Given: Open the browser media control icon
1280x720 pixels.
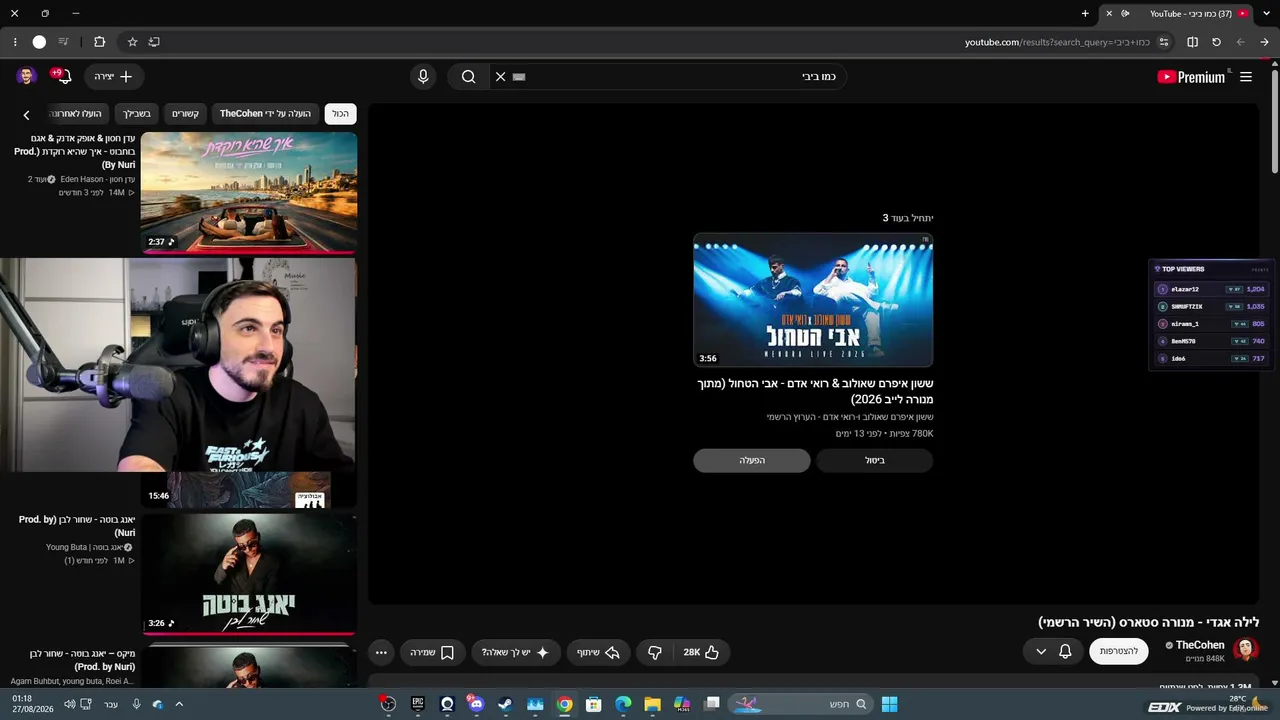Looking at the screenshot, I should [64, 42].
